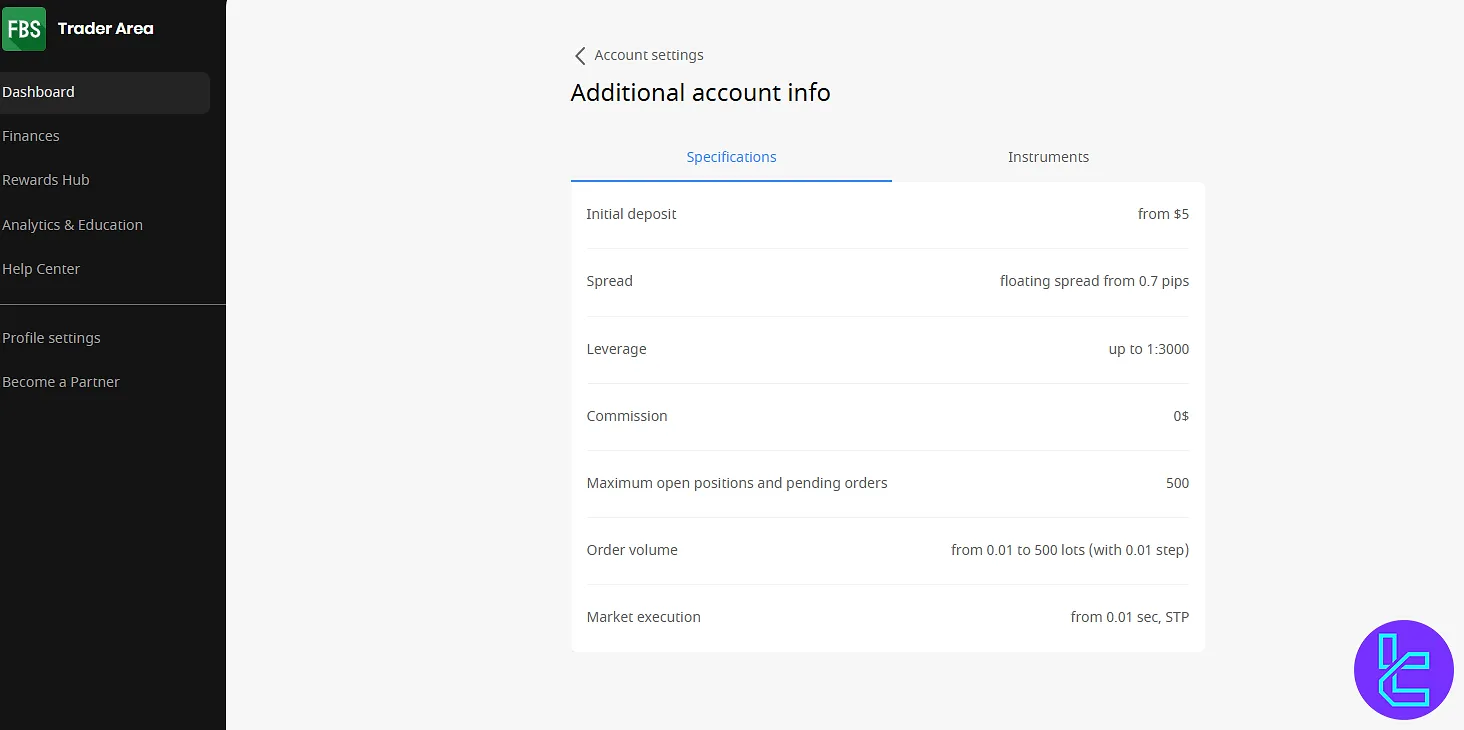This screenshot has width=1464, height=730.
Task: Click the back chevron arrow icon
Action: (x=580, y=56)
